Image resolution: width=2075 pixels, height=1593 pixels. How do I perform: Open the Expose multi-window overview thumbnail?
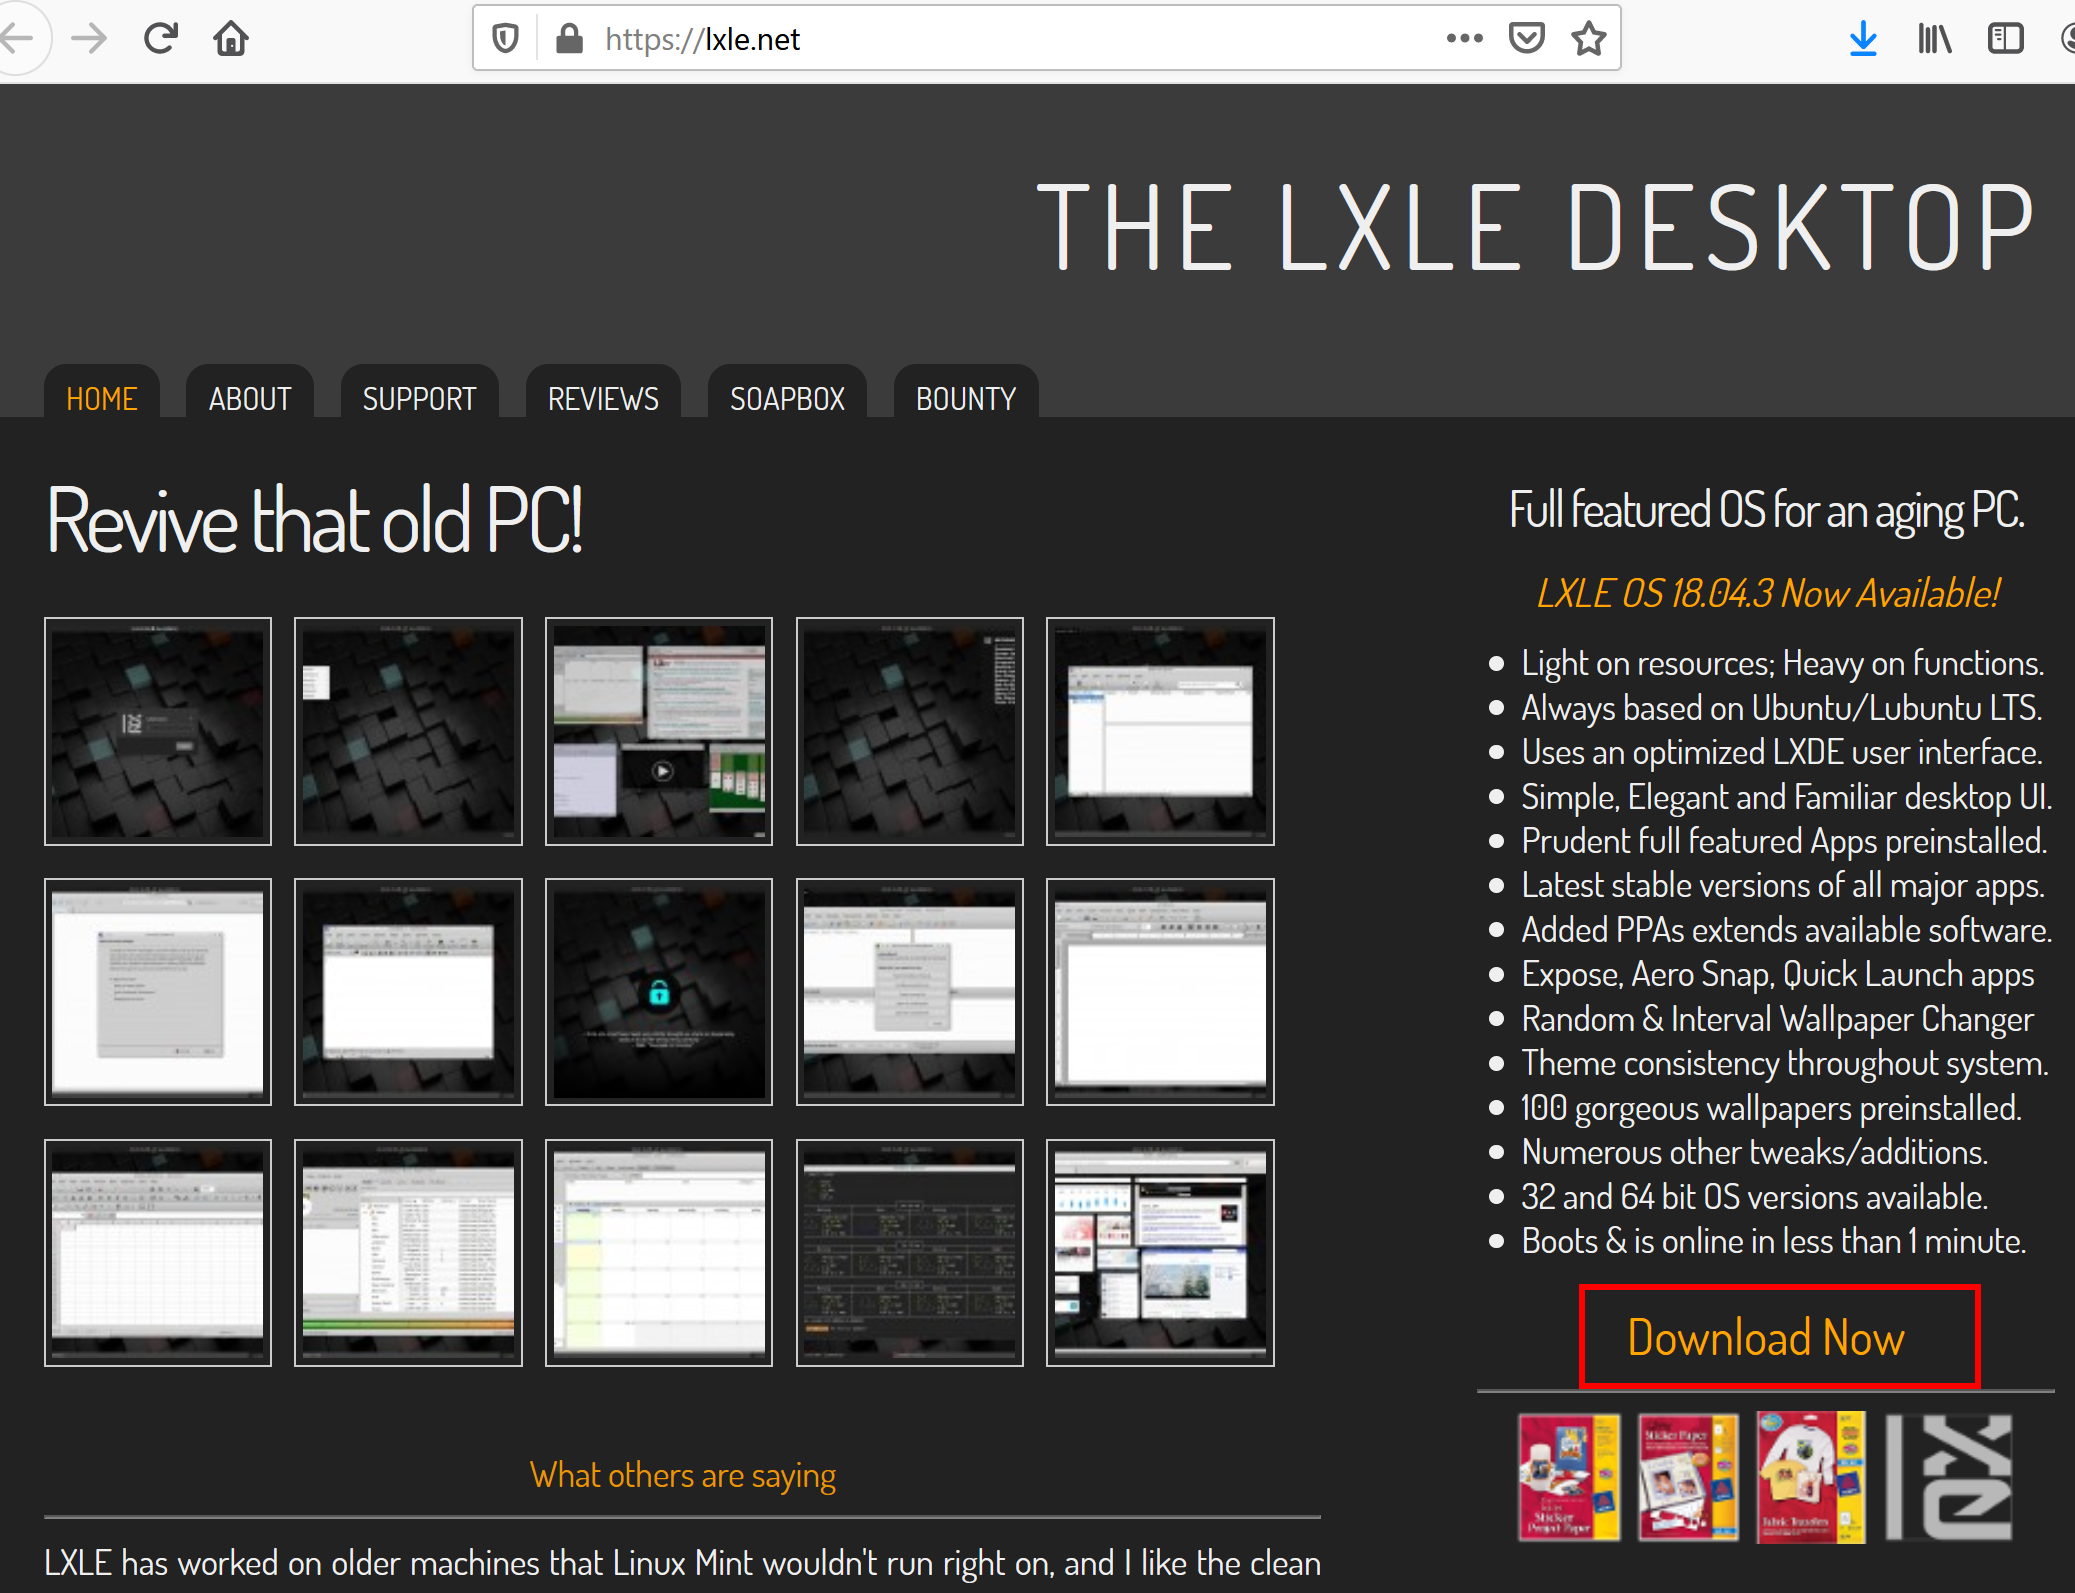[1160, 1253]
